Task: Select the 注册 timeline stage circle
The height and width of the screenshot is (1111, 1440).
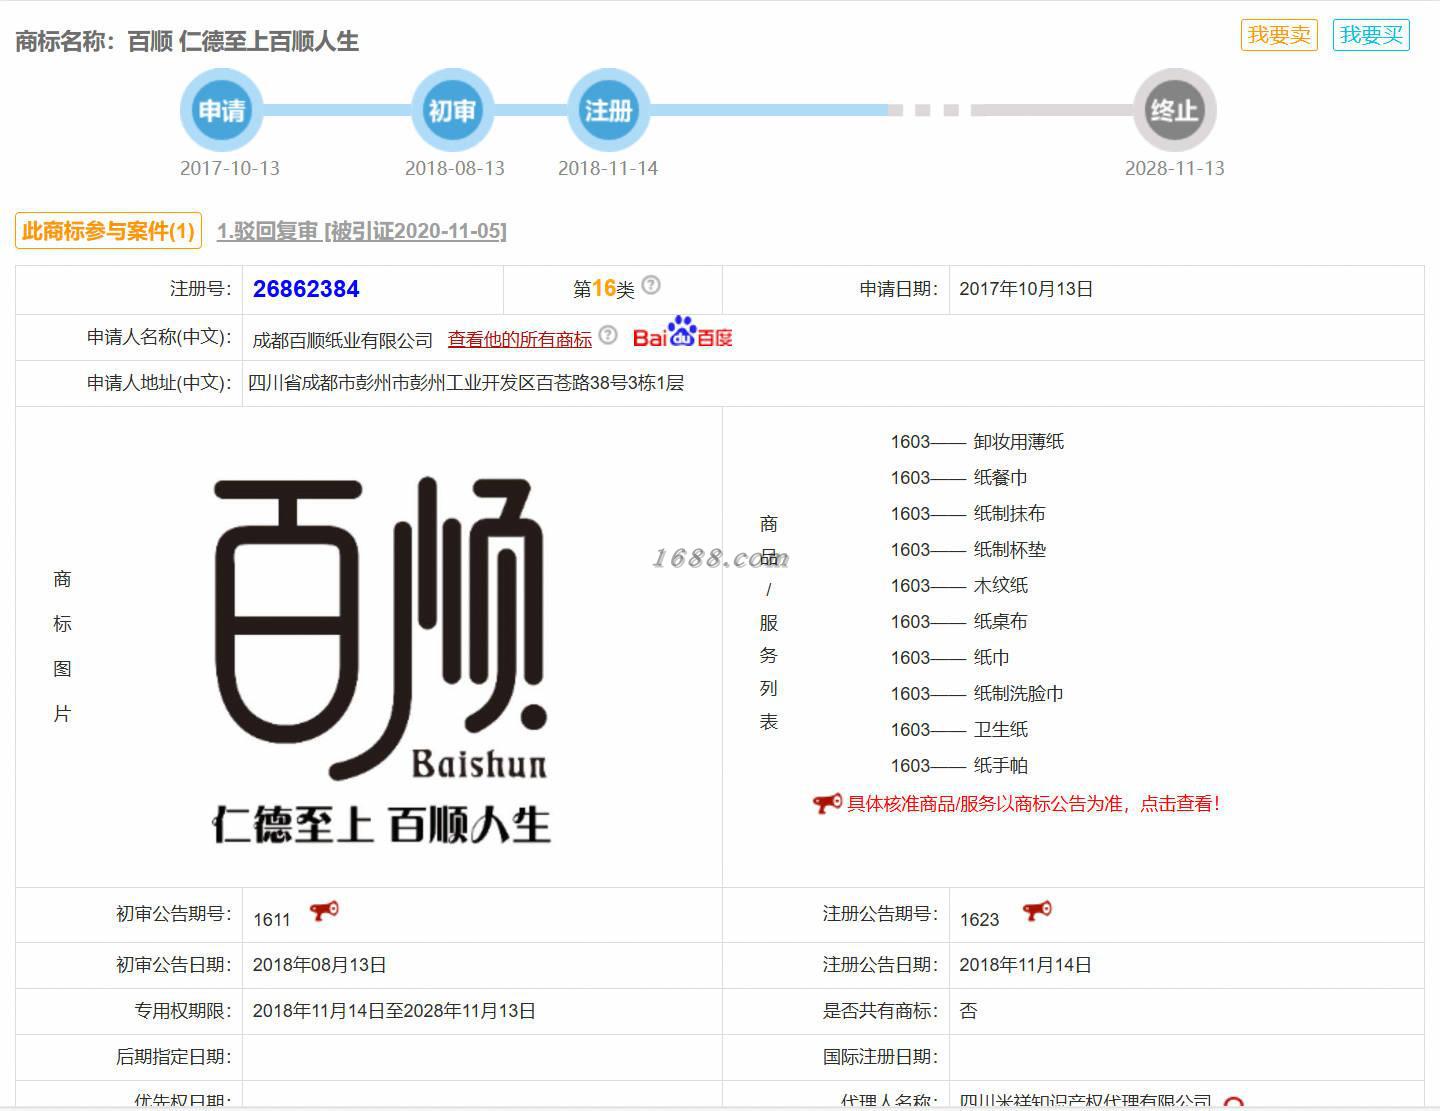Action: tap(608, 110)
